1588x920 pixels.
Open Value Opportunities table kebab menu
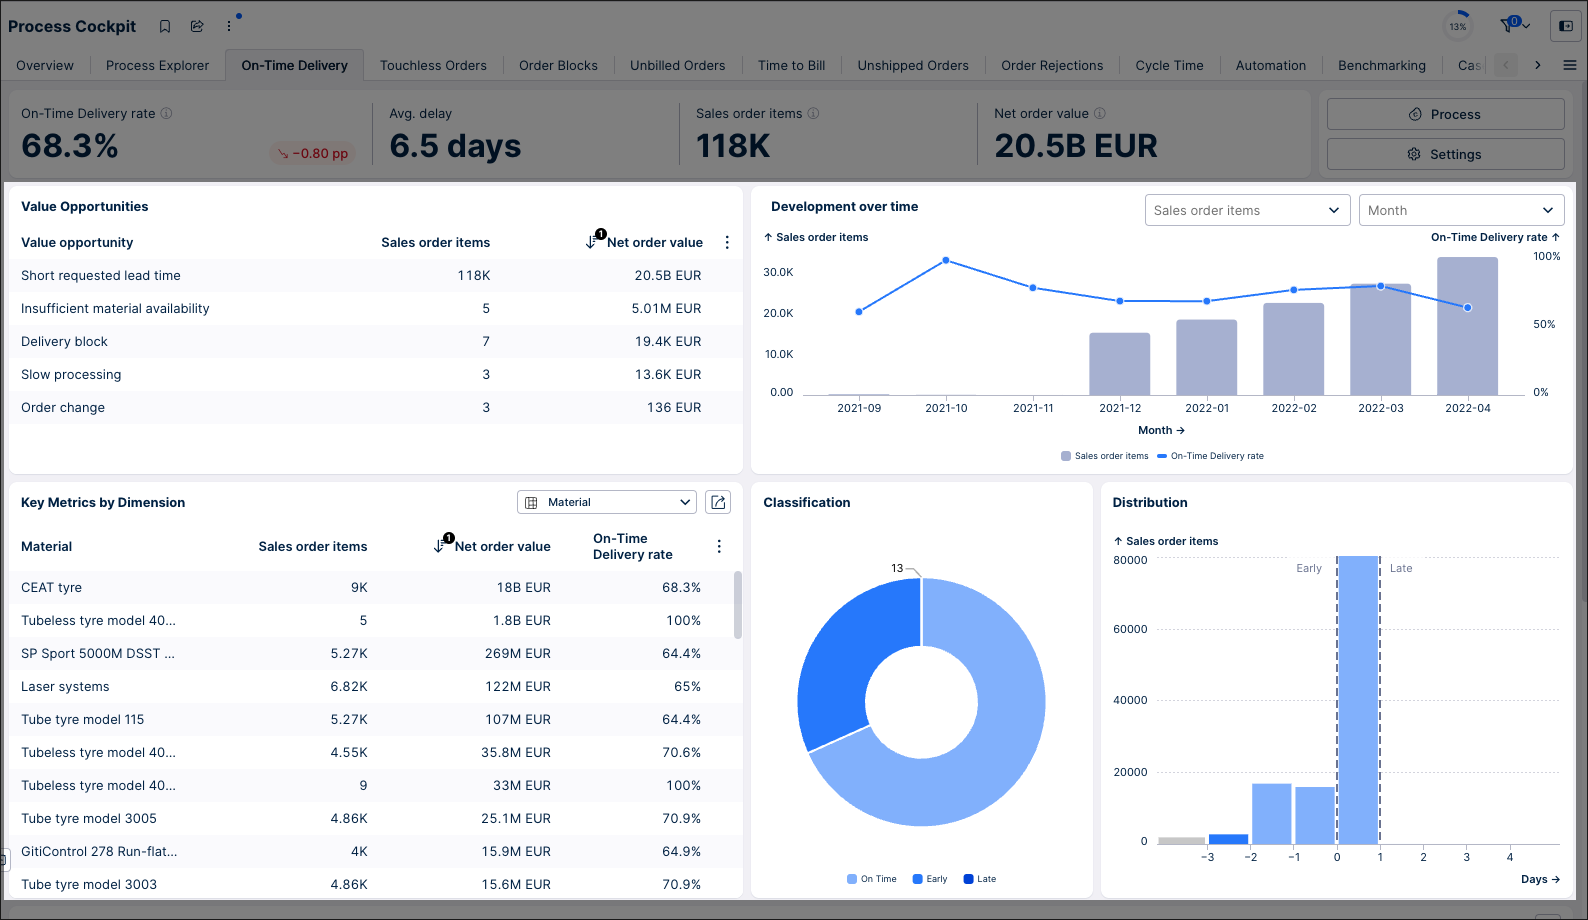click(x=727, y=242)
